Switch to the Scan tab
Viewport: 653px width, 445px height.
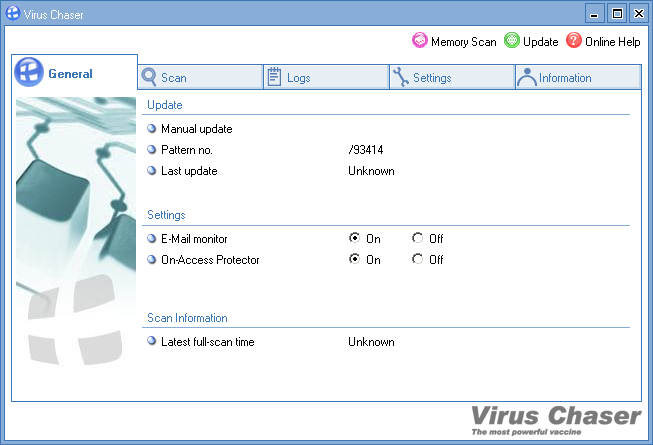(200, 77)
